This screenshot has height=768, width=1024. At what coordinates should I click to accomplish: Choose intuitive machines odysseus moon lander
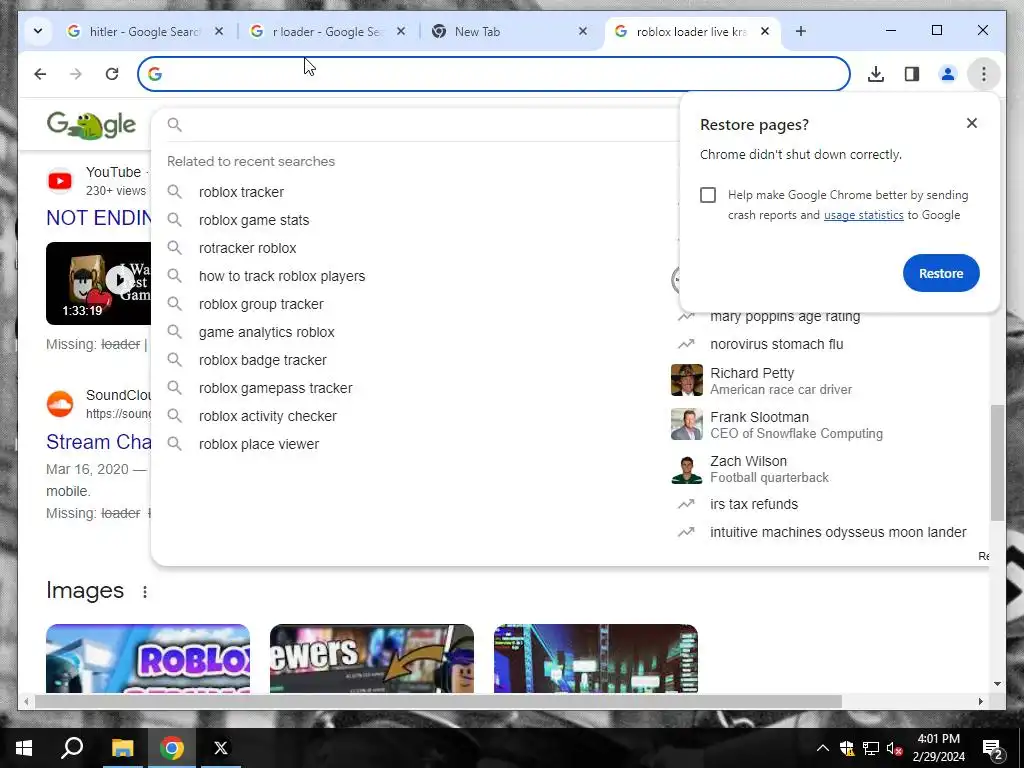838,532
